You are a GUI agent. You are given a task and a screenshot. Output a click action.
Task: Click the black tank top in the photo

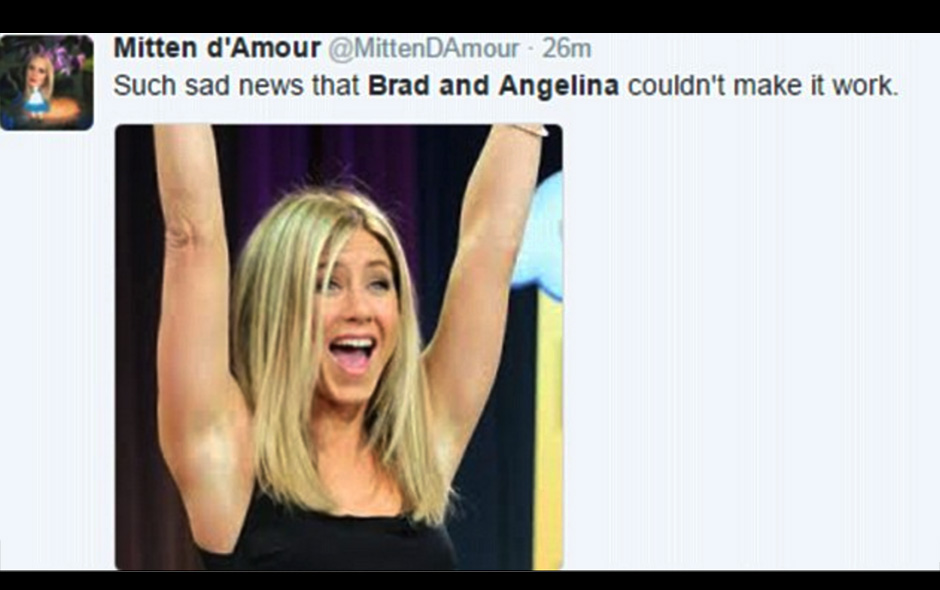(327, 537)
